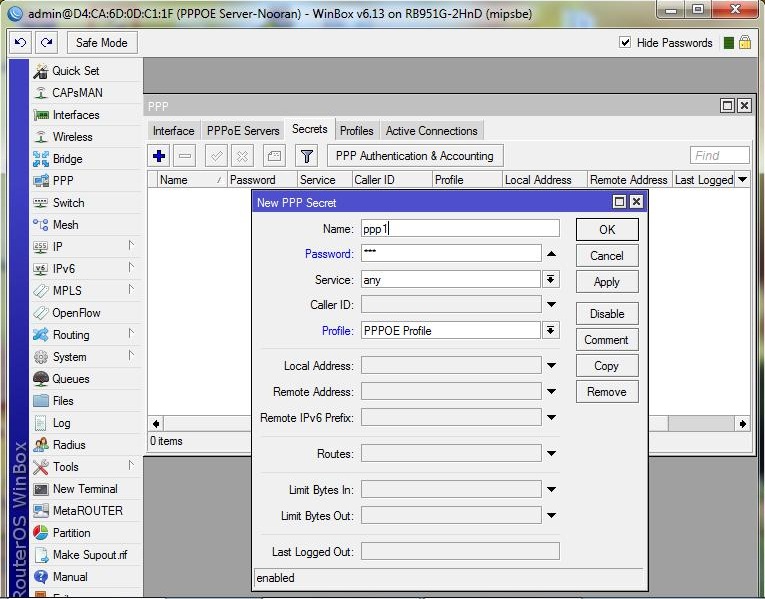Click blue plus add secret icon

159,156
